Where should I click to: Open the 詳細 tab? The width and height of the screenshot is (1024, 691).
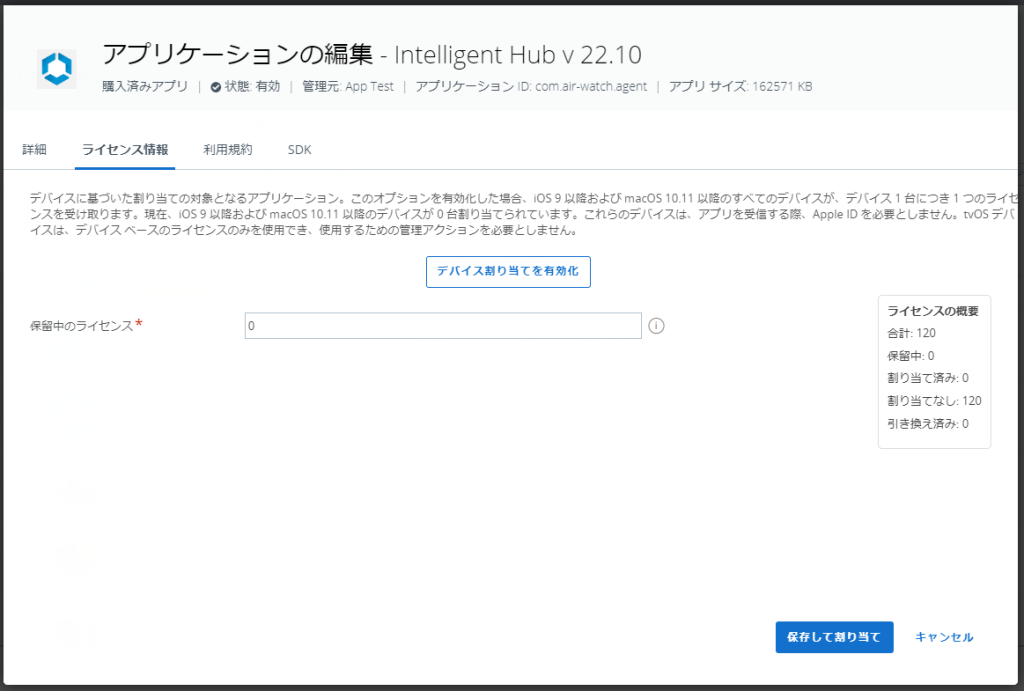coord(35,150)
